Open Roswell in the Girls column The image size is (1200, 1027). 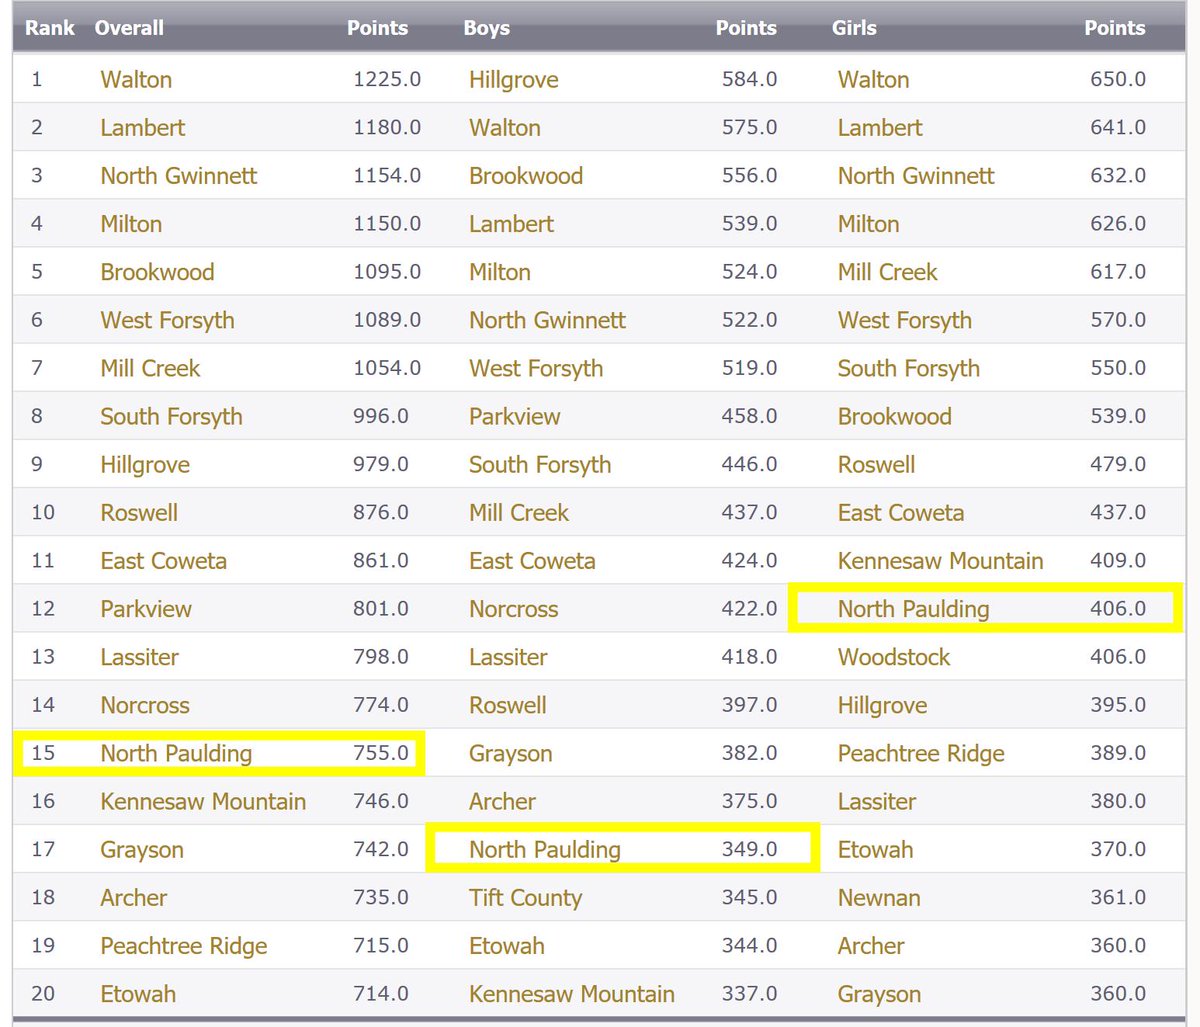tap(877, 465)
